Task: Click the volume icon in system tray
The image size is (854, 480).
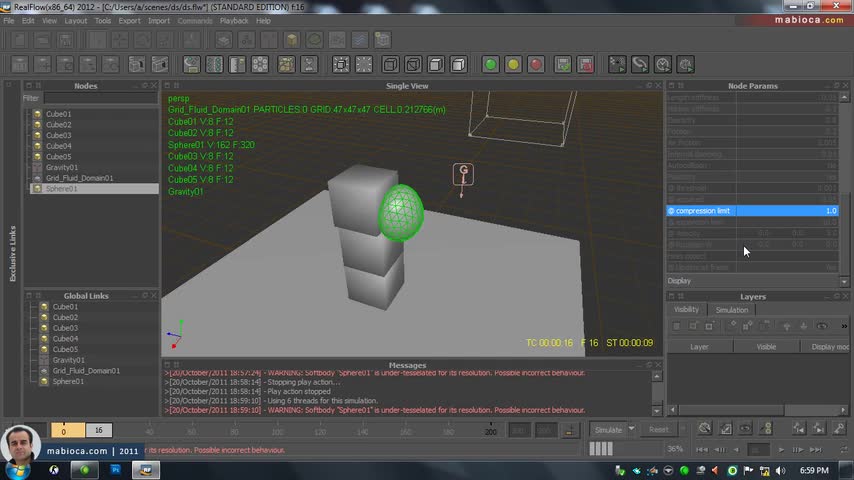Action: [x=780, y=471]
